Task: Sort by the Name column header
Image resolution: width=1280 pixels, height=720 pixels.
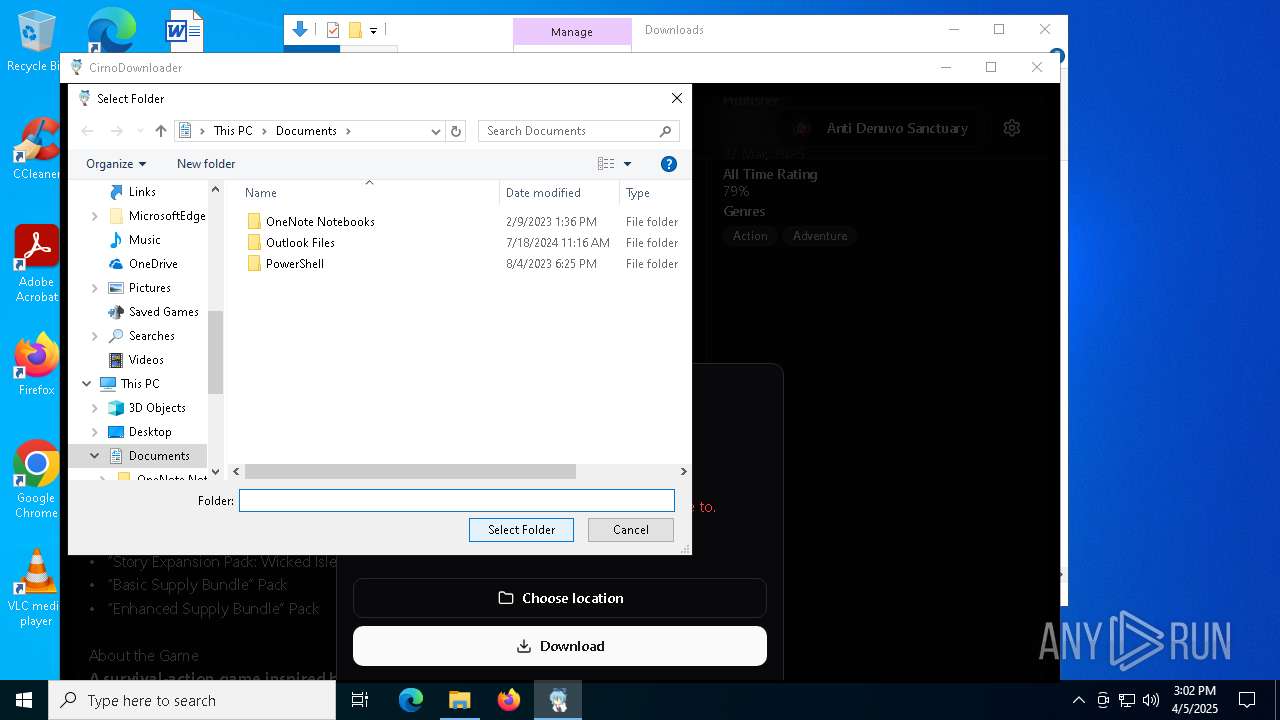Action: [x=369, y=193]
